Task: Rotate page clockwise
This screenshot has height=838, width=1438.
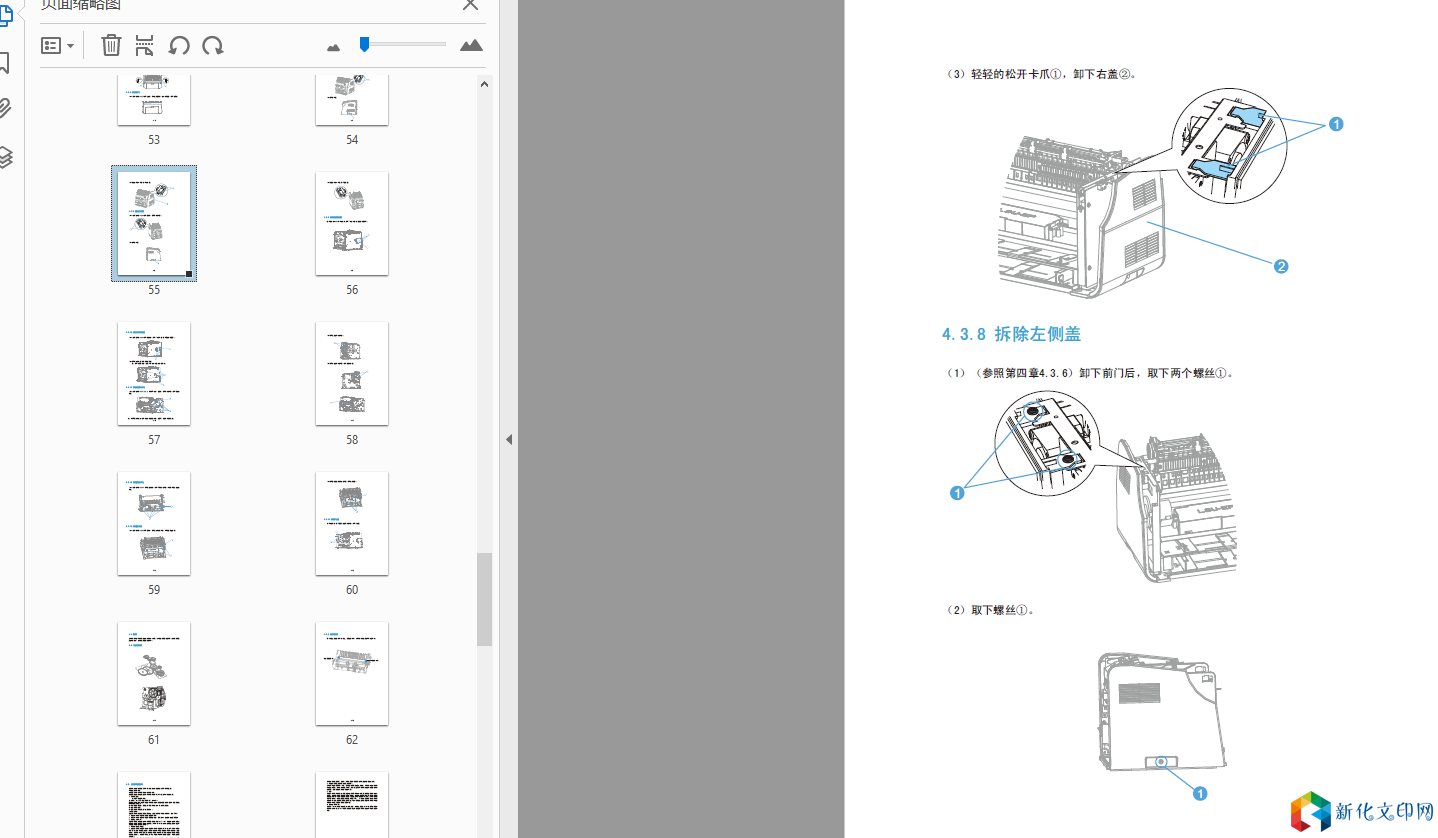Action: tap(212, 45)
